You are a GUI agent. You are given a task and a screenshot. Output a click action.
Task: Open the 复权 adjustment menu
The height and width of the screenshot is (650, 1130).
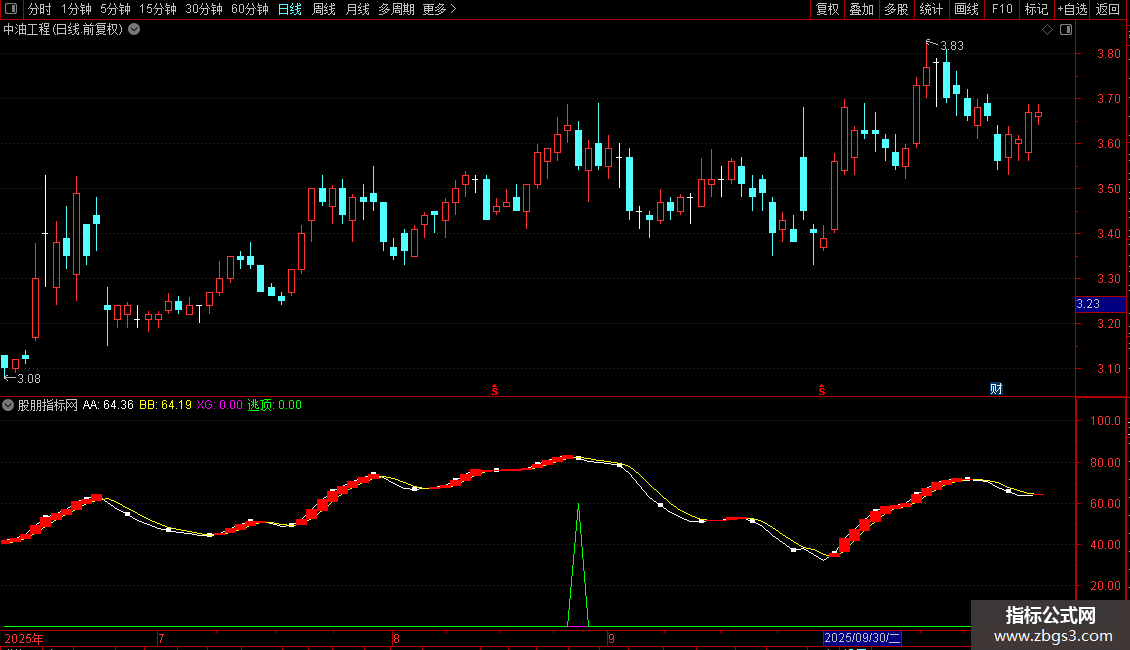click(x=827, y=9)
